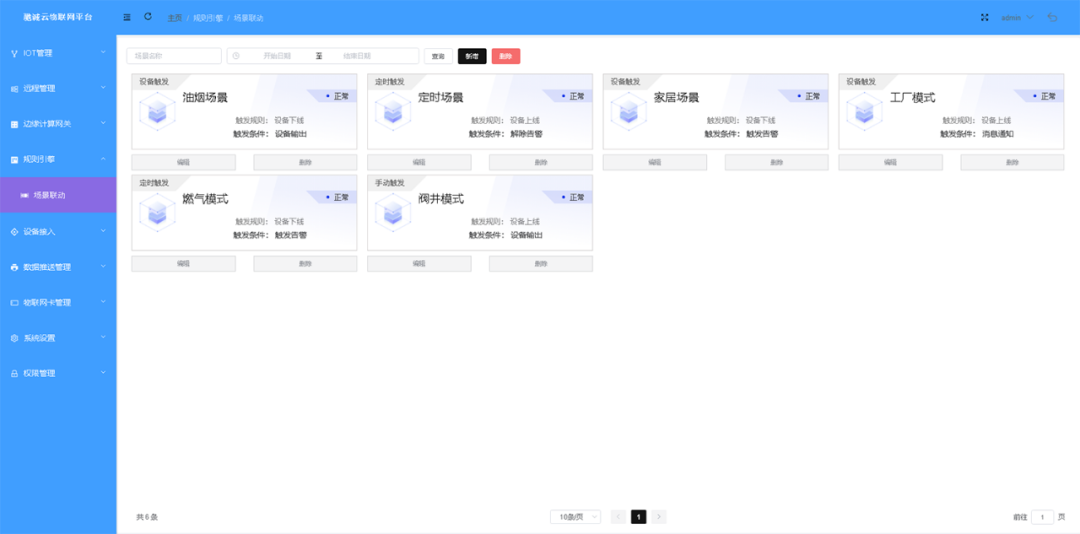Toggle fullscreen with the expand icon
The image size is (1080, 534).
(984, 17)
